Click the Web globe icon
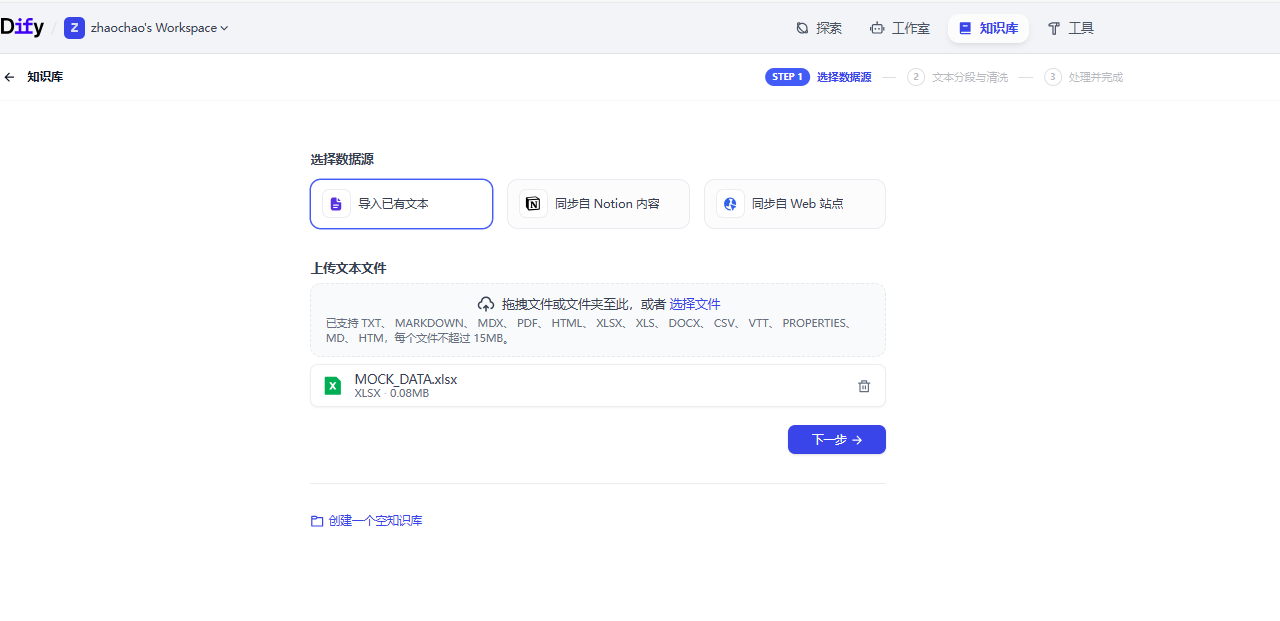The width and height of the screenshot is (1280, 621). pyautogui.click(x=730, y=204)
